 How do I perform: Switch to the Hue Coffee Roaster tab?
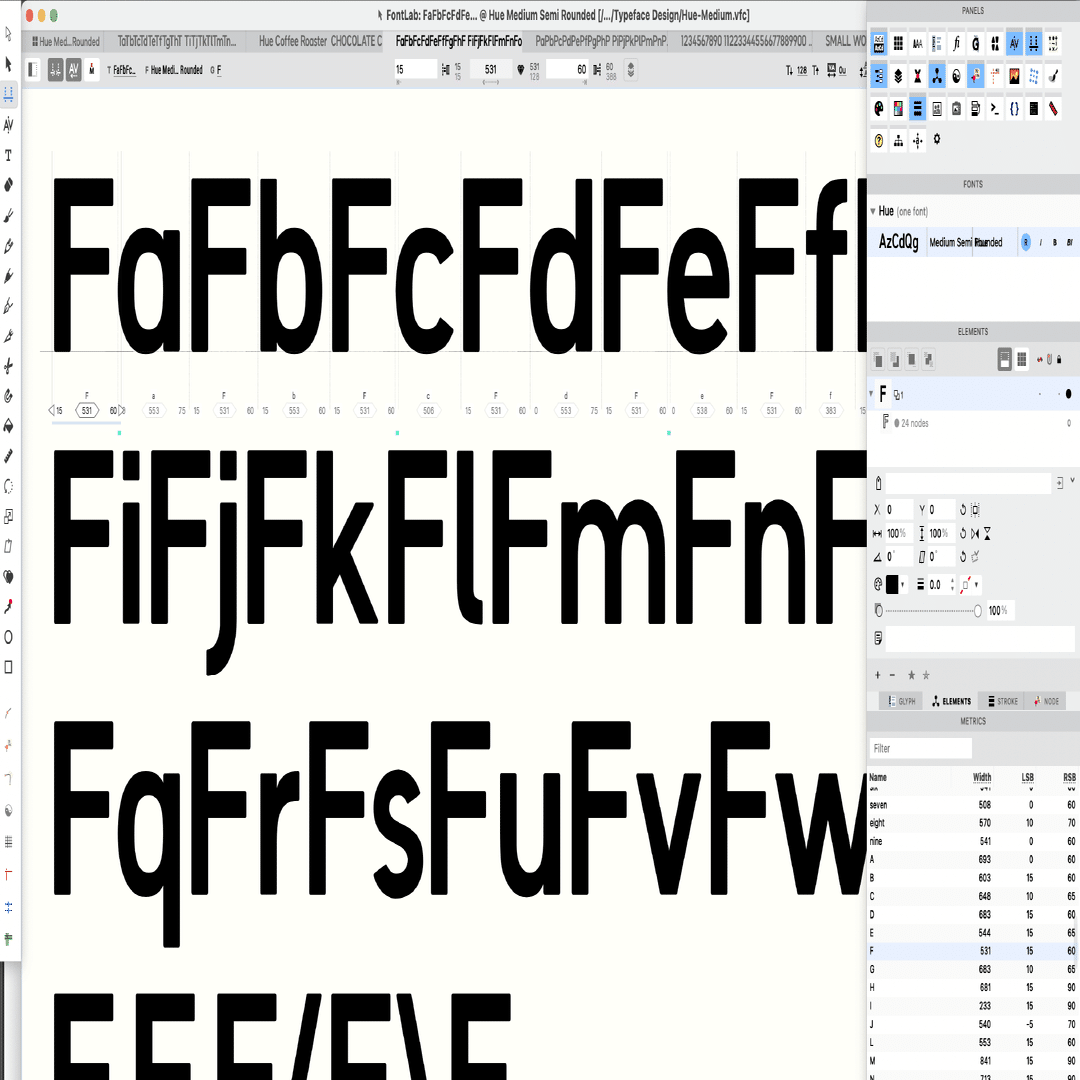pos(320,41)
